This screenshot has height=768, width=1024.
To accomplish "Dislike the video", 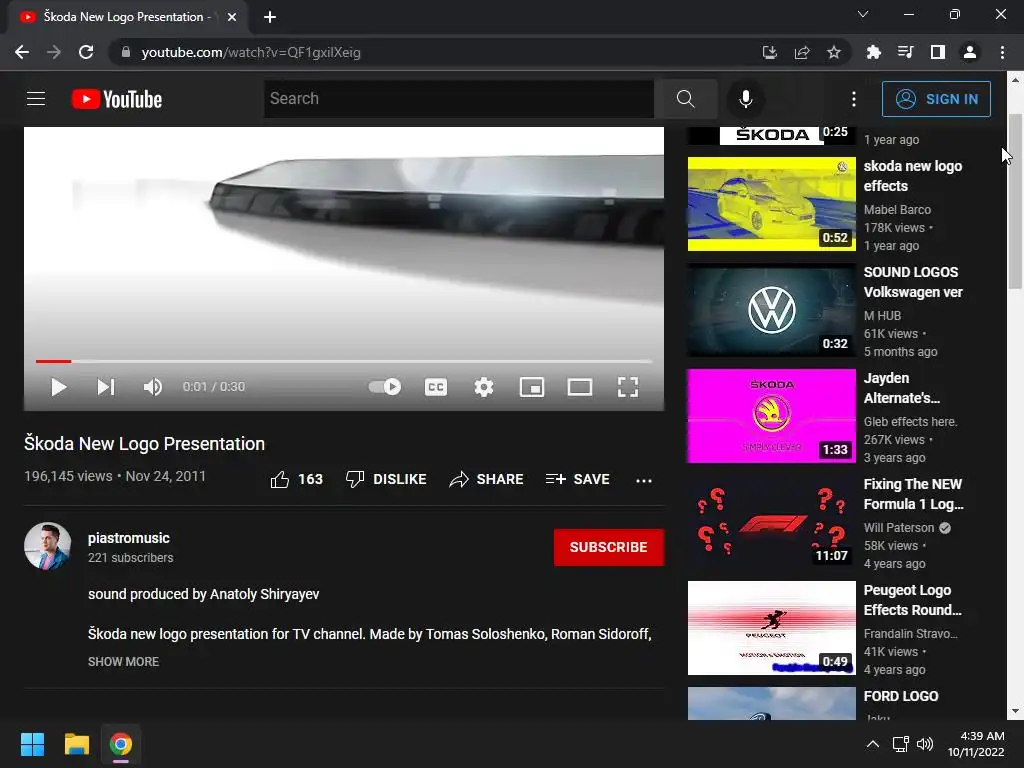I will [386, 479].
